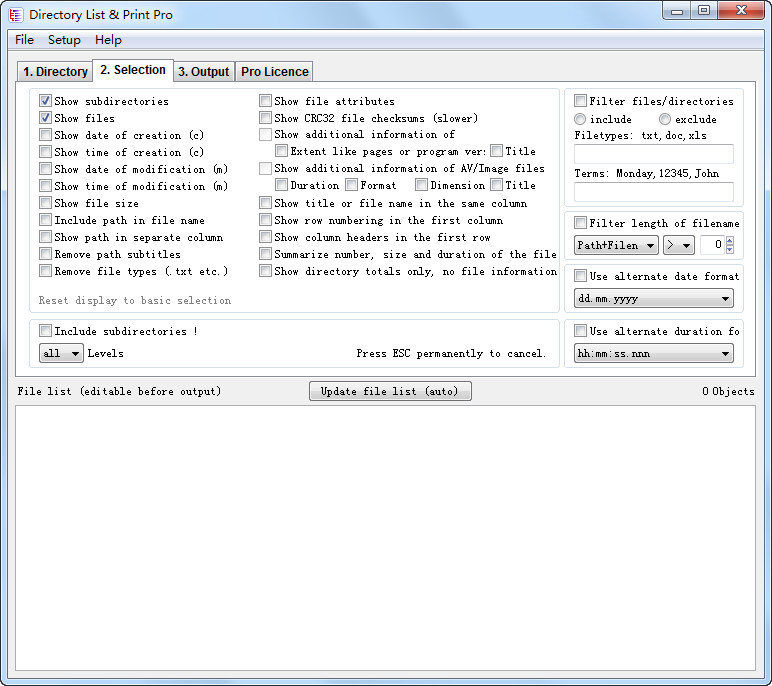
Task: Select the exclude radio button
Action: point(665,119)
